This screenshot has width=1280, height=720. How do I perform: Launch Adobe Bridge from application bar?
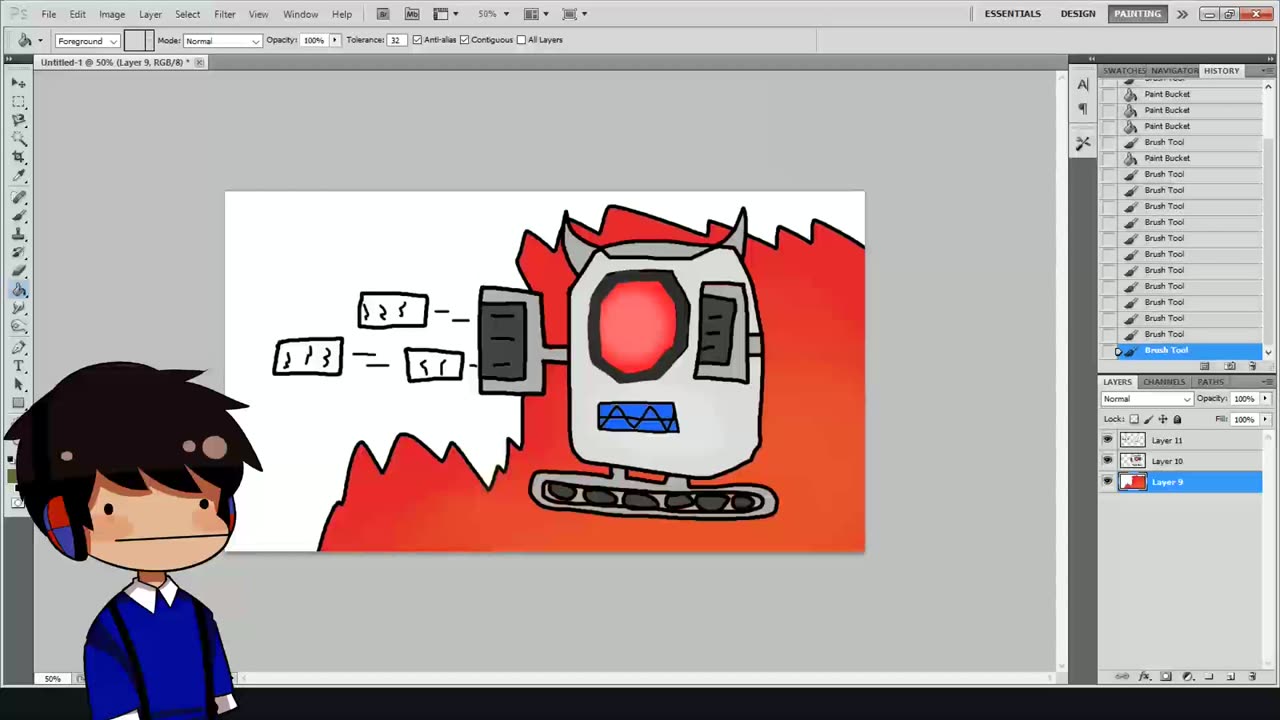(x=383, y=14)
